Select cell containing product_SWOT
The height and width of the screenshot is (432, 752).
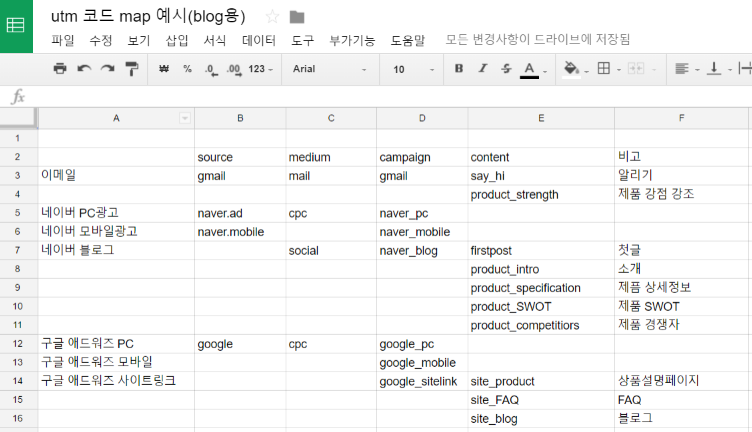tap(541, 306)
